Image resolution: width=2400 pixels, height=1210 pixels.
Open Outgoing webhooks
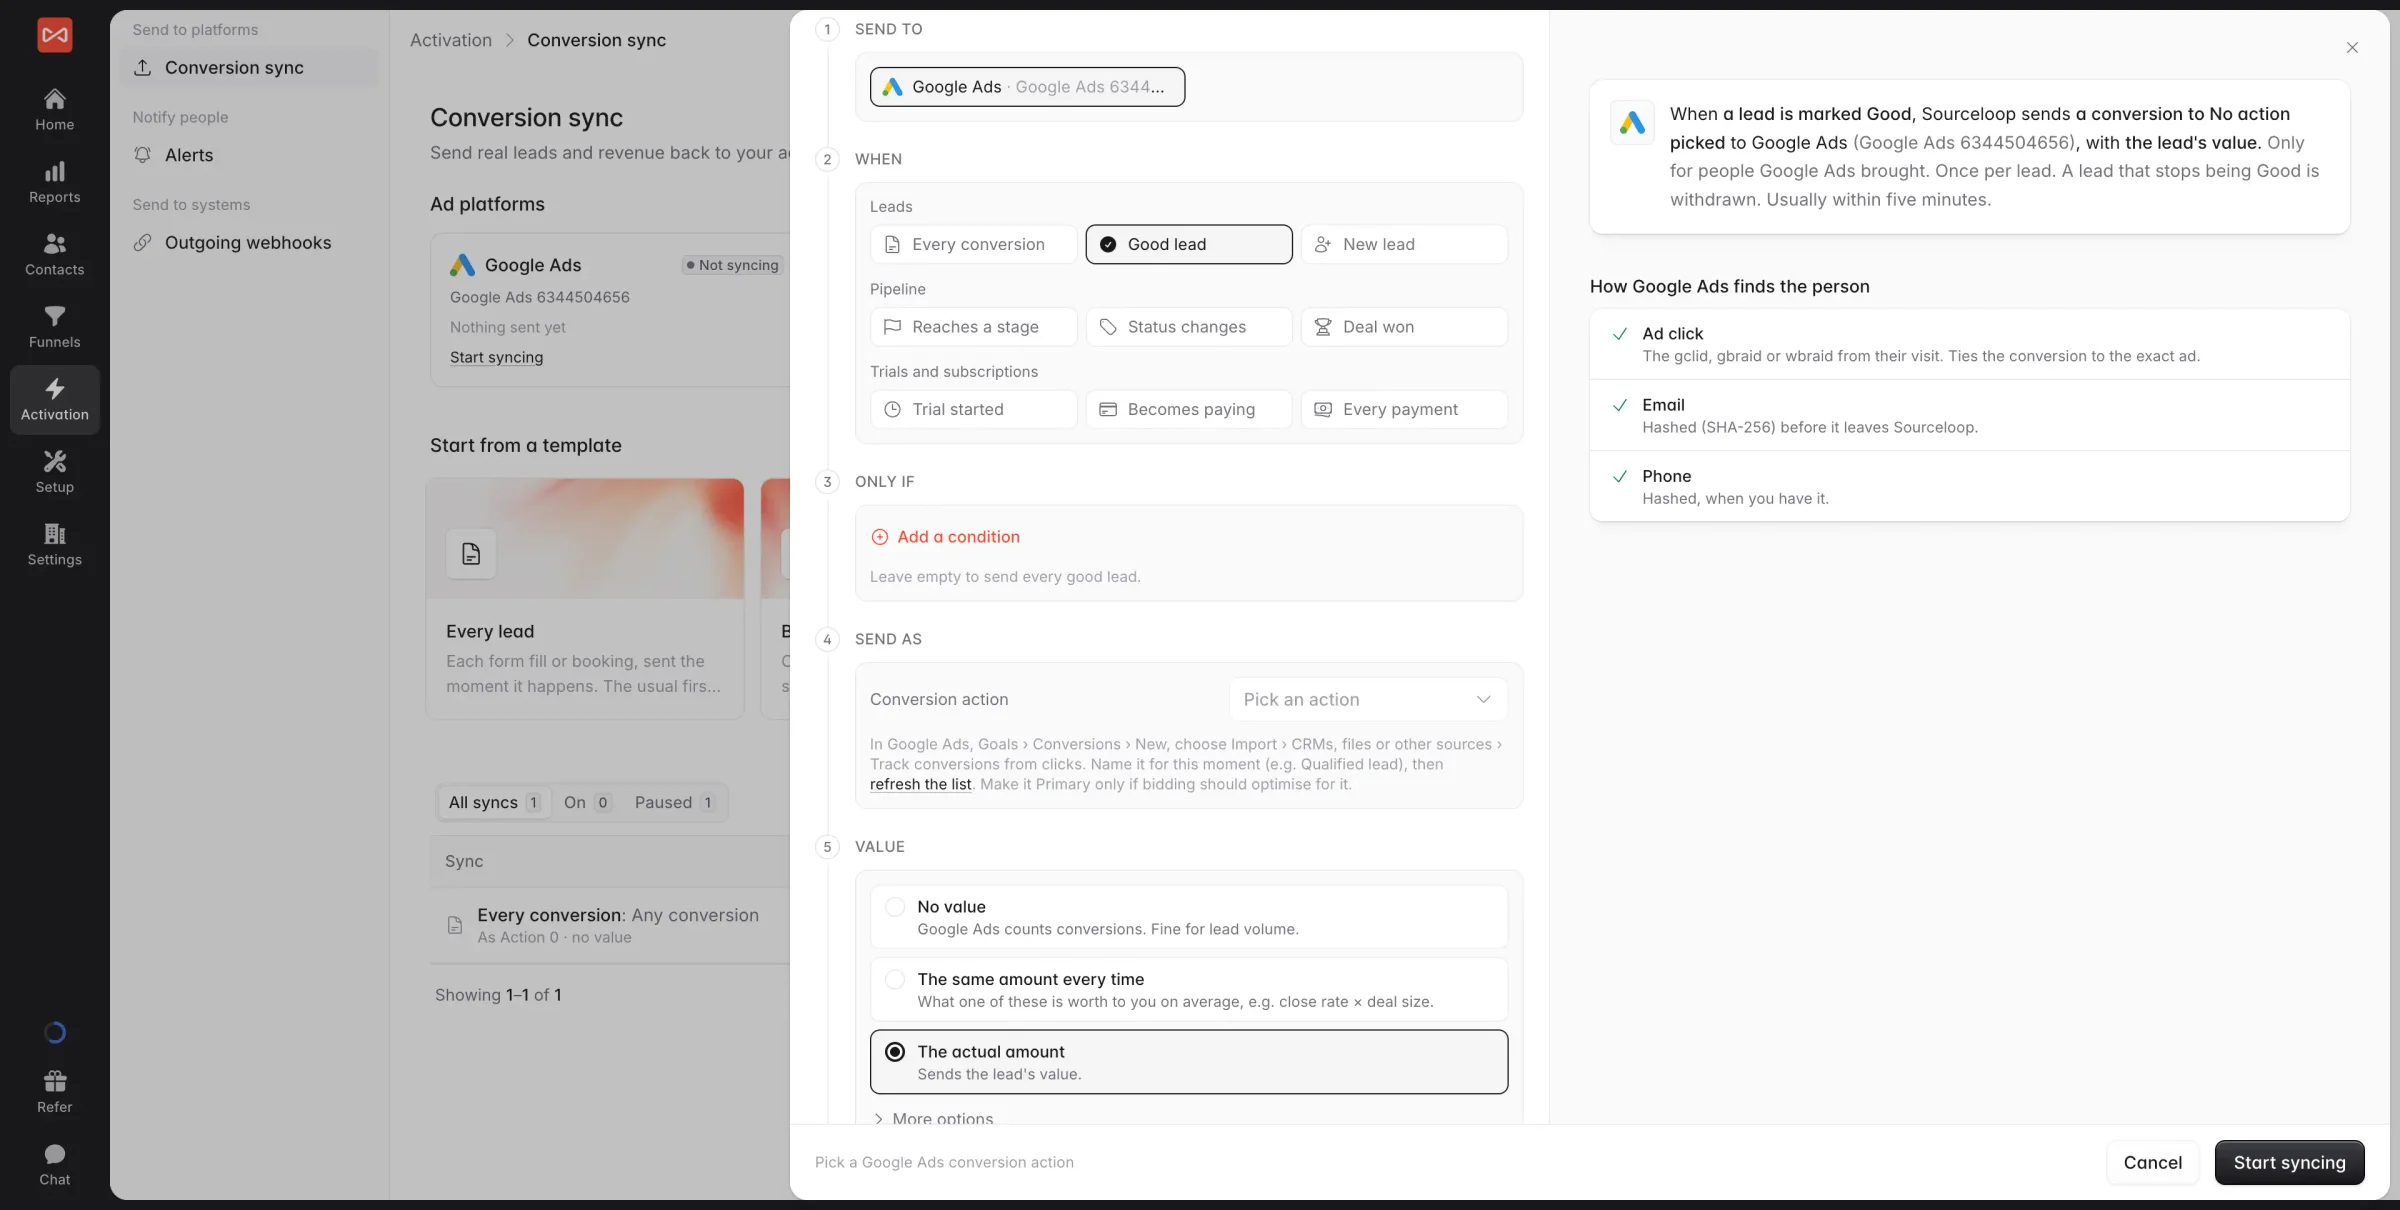(249, 243)
